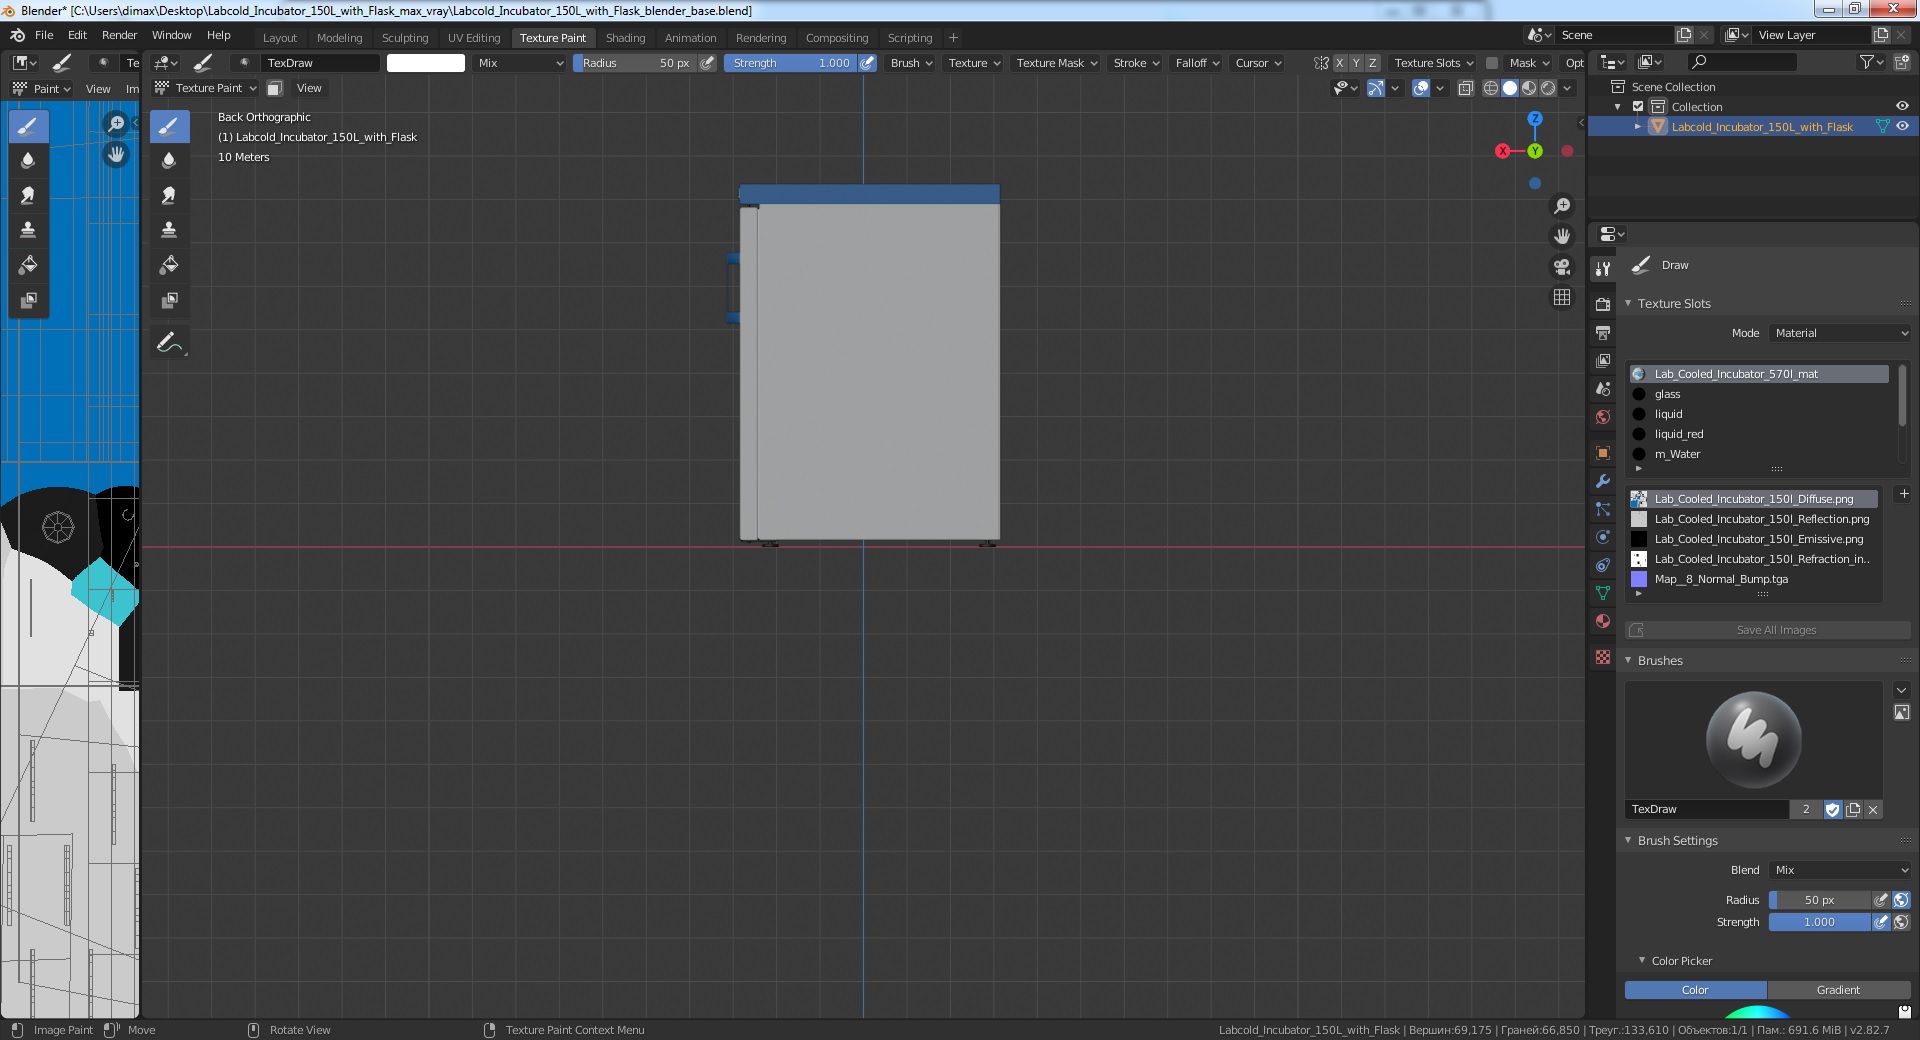Adjust the Strength slider in Brush Settings
This screenshot has height=1040, width=1920.
coord(1819,922)
